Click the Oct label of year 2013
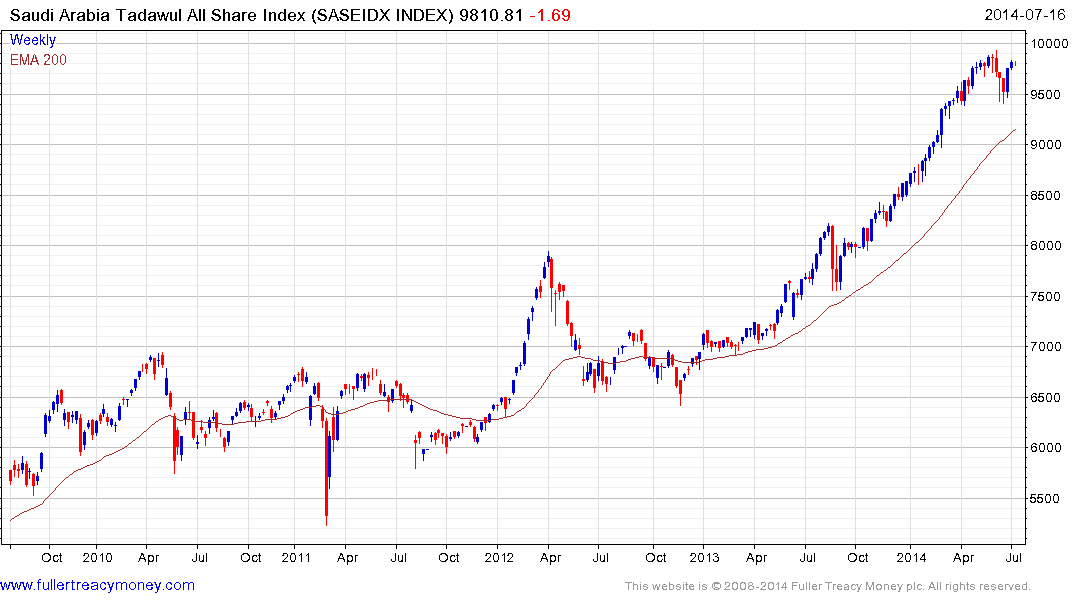Viewport: 1075px width, 600px height. pos(858,557)
